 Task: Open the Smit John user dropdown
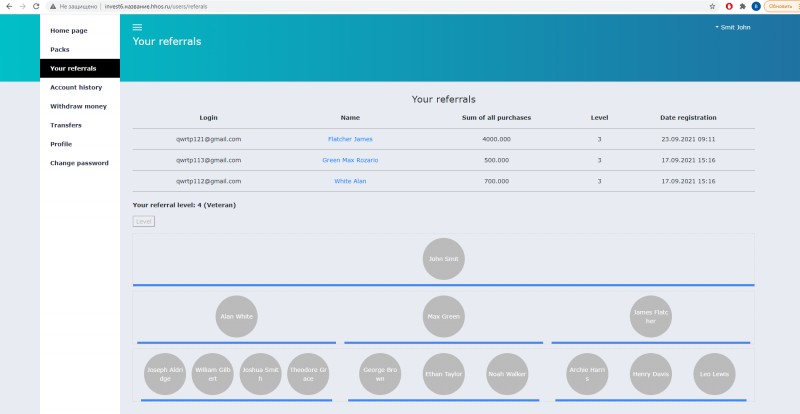(733, 28)
